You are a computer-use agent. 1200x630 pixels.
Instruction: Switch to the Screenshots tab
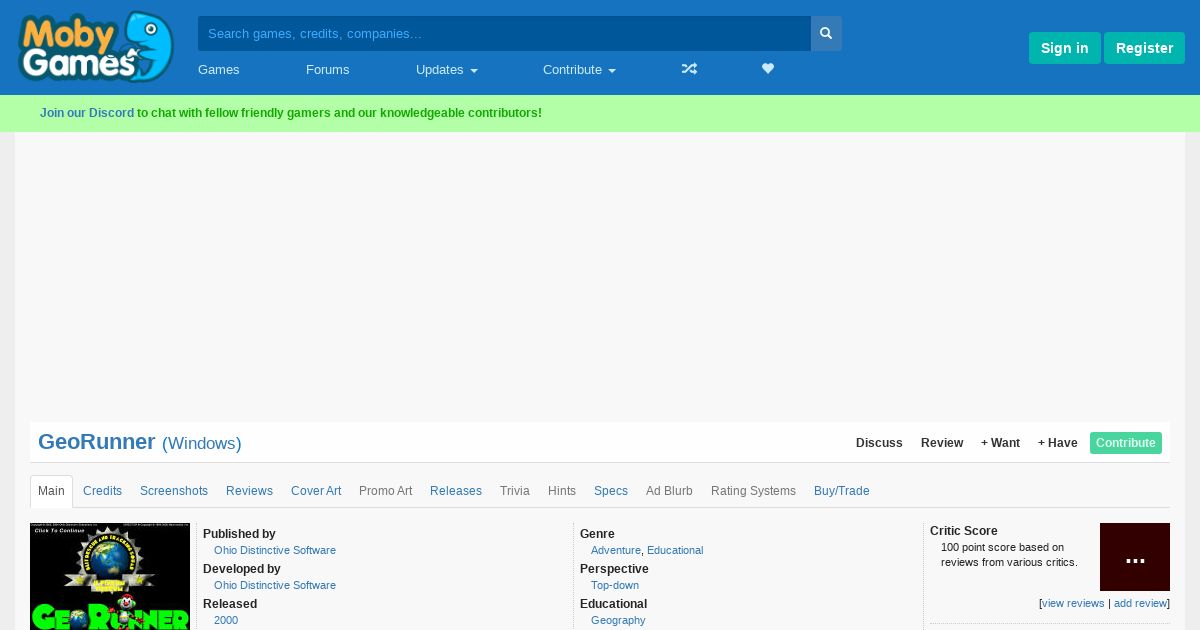coord(174,491)
